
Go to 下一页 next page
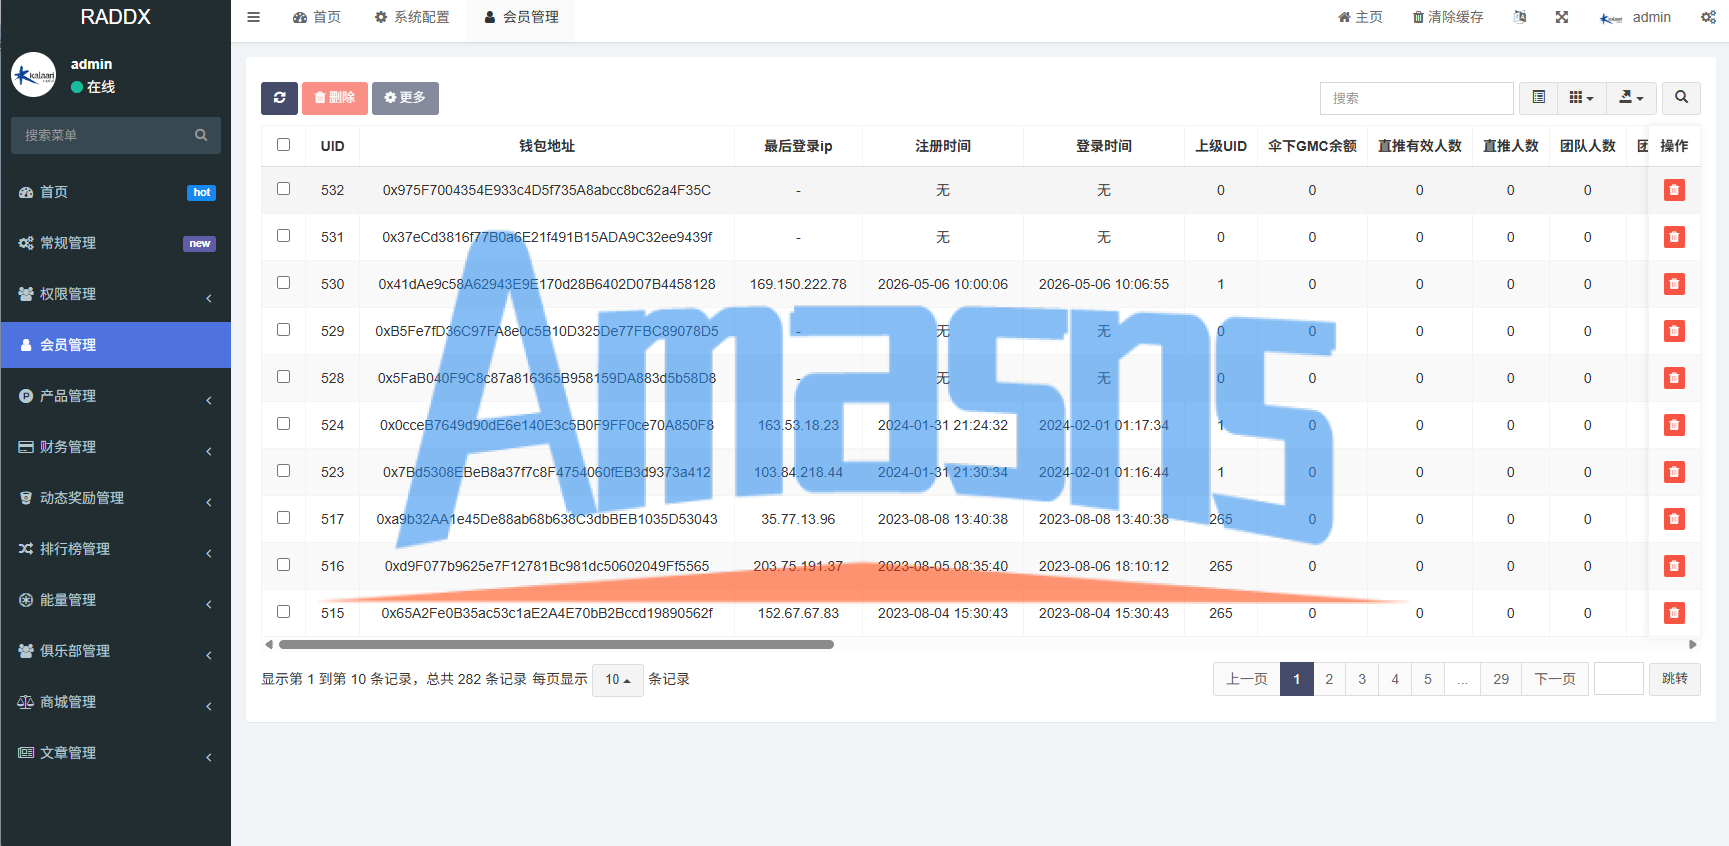(x=1555, y=679)
